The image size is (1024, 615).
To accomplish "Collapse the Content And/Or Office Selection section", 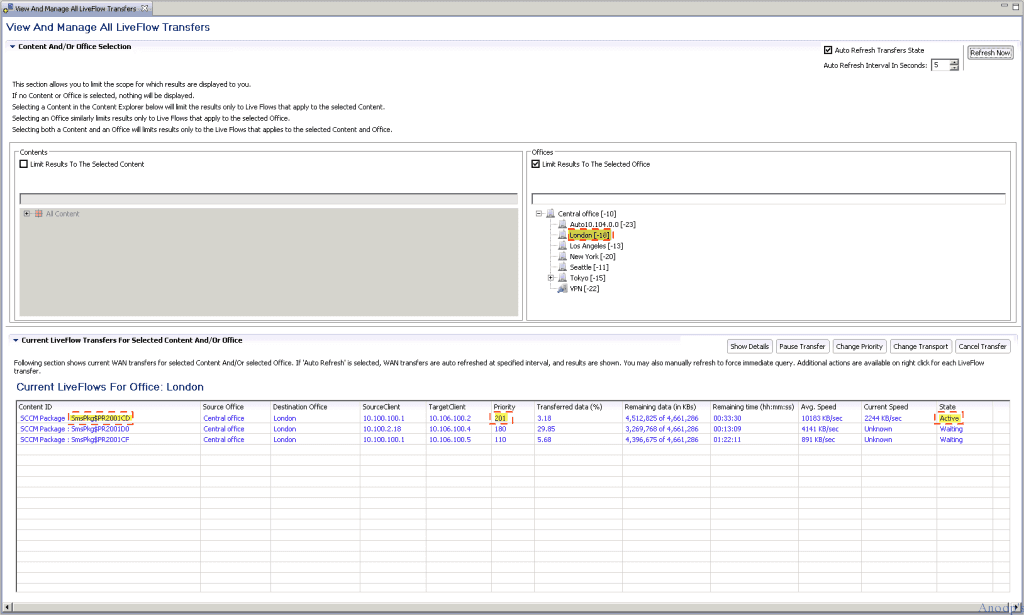I will point(13,47).
